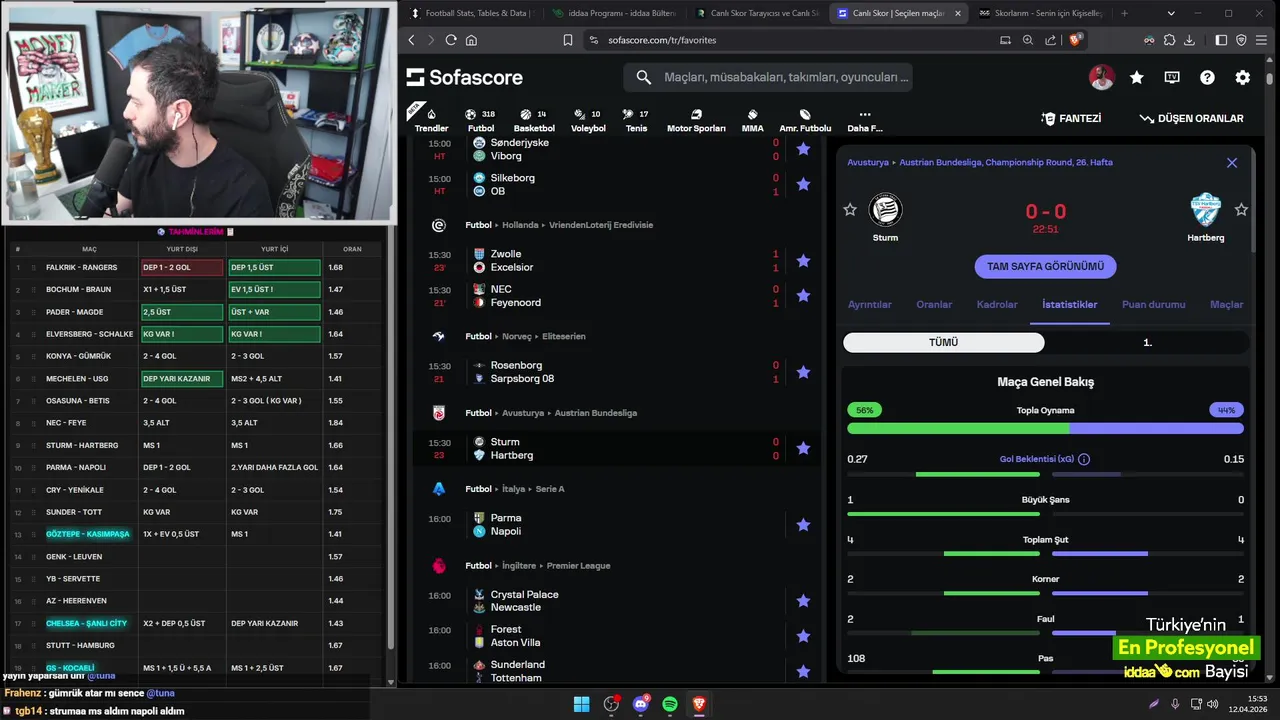
Task: Toggle favorite star for Zwolle - Excelsior
Action: point(803,261)
